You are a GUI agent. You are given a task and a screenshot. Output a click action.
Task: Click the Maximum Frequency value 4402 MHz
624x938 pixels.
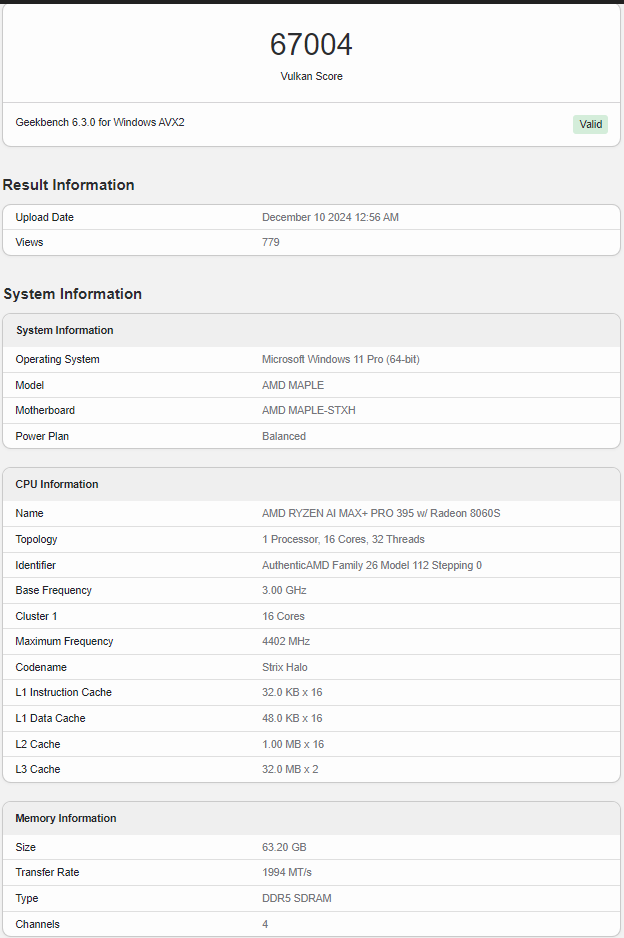(x=286, y=641)
